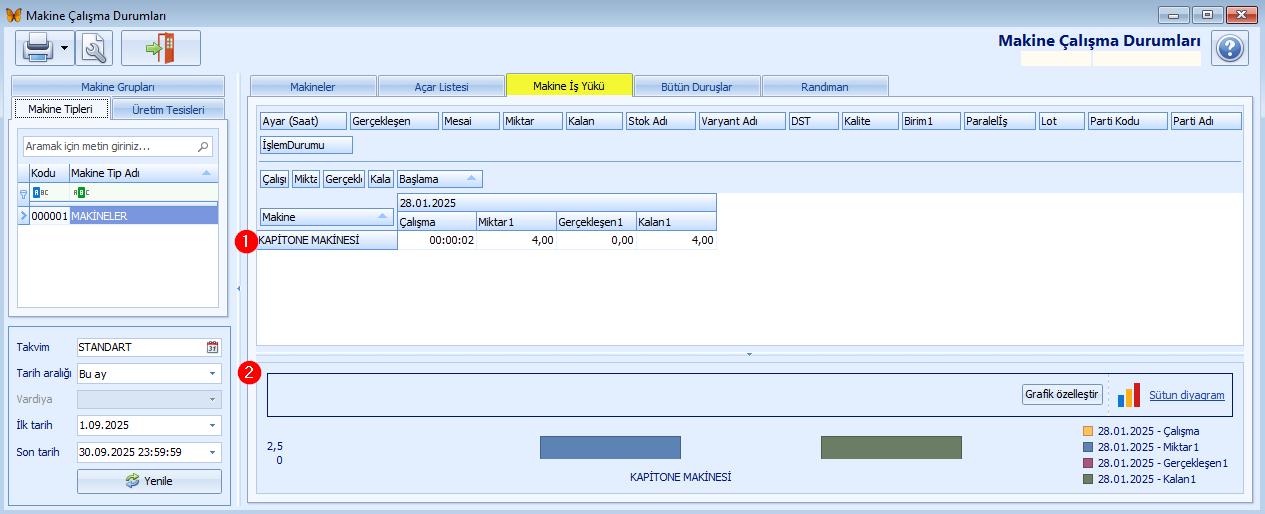Open the Takvim calendar icon

[212, 347]
